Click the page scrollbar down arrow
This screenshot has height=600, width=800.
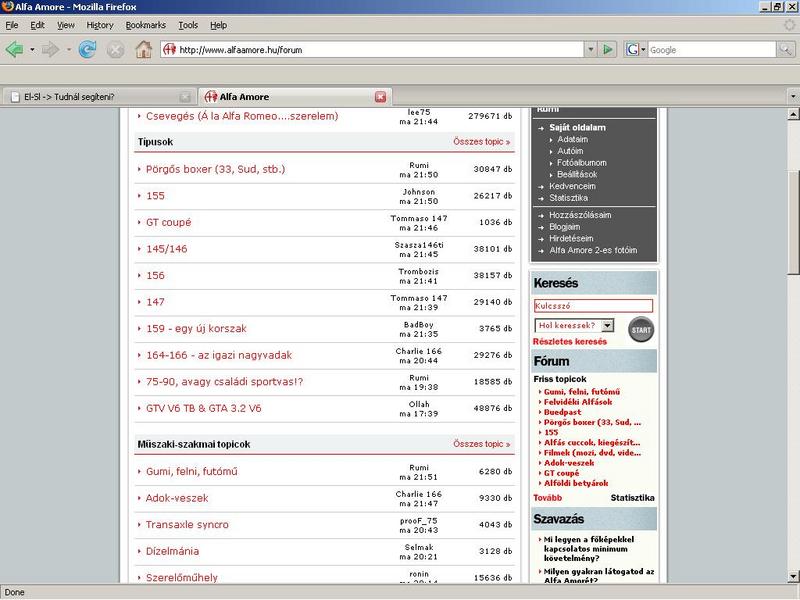[793, 577]
